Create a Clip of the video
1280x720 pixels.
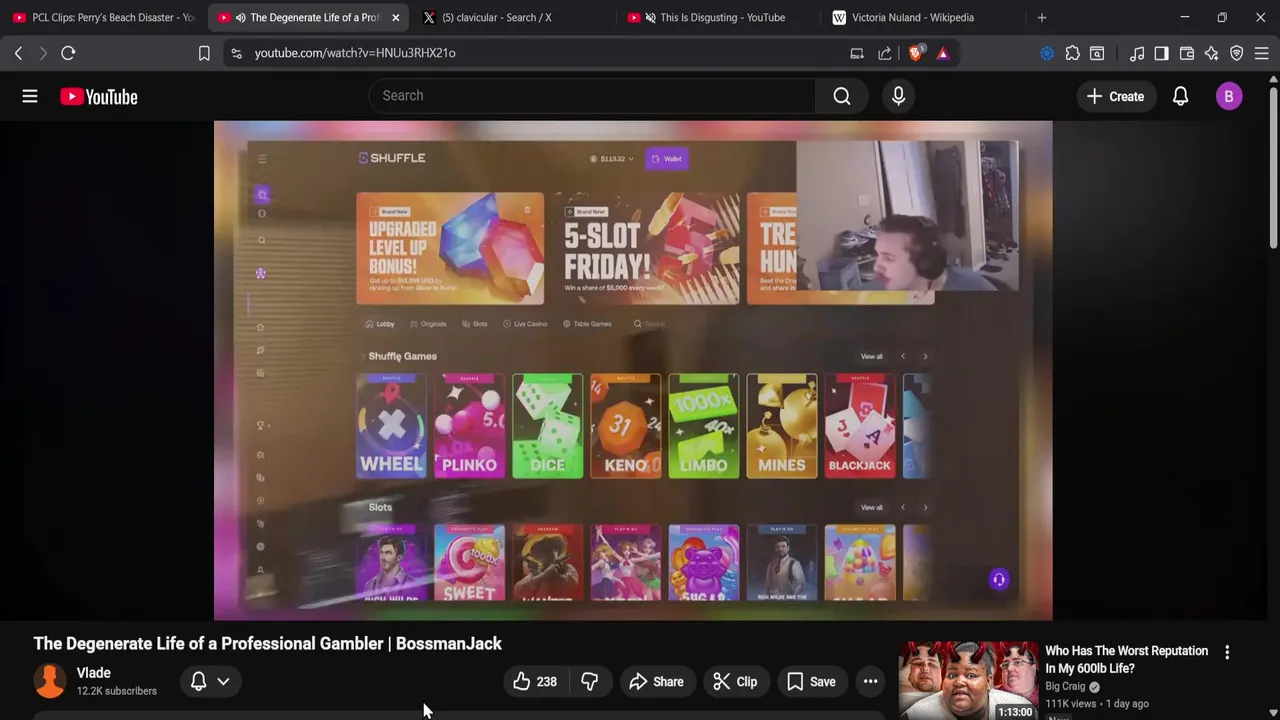tap(735, 682)
